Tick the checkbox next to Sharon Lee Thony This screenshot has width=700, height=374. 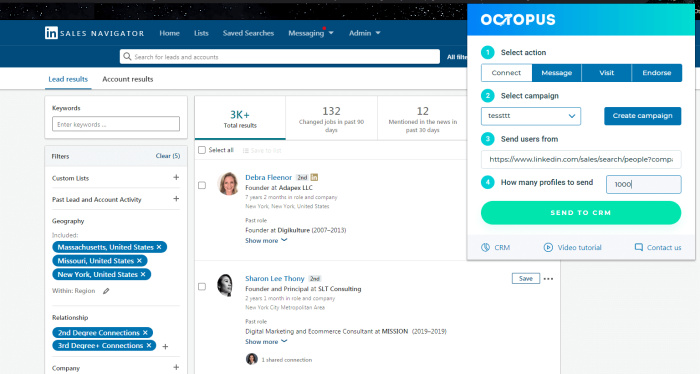(x=202, y=287)
